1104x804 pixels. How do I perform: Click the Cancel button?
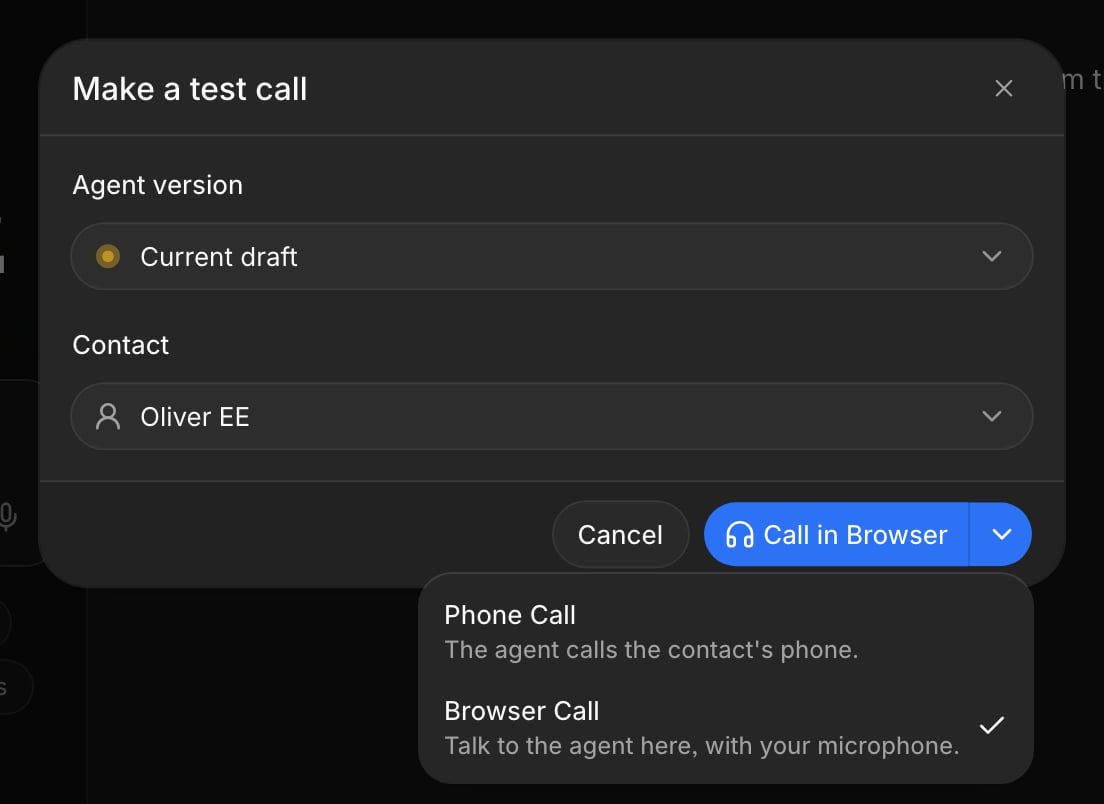coord(620,534)
